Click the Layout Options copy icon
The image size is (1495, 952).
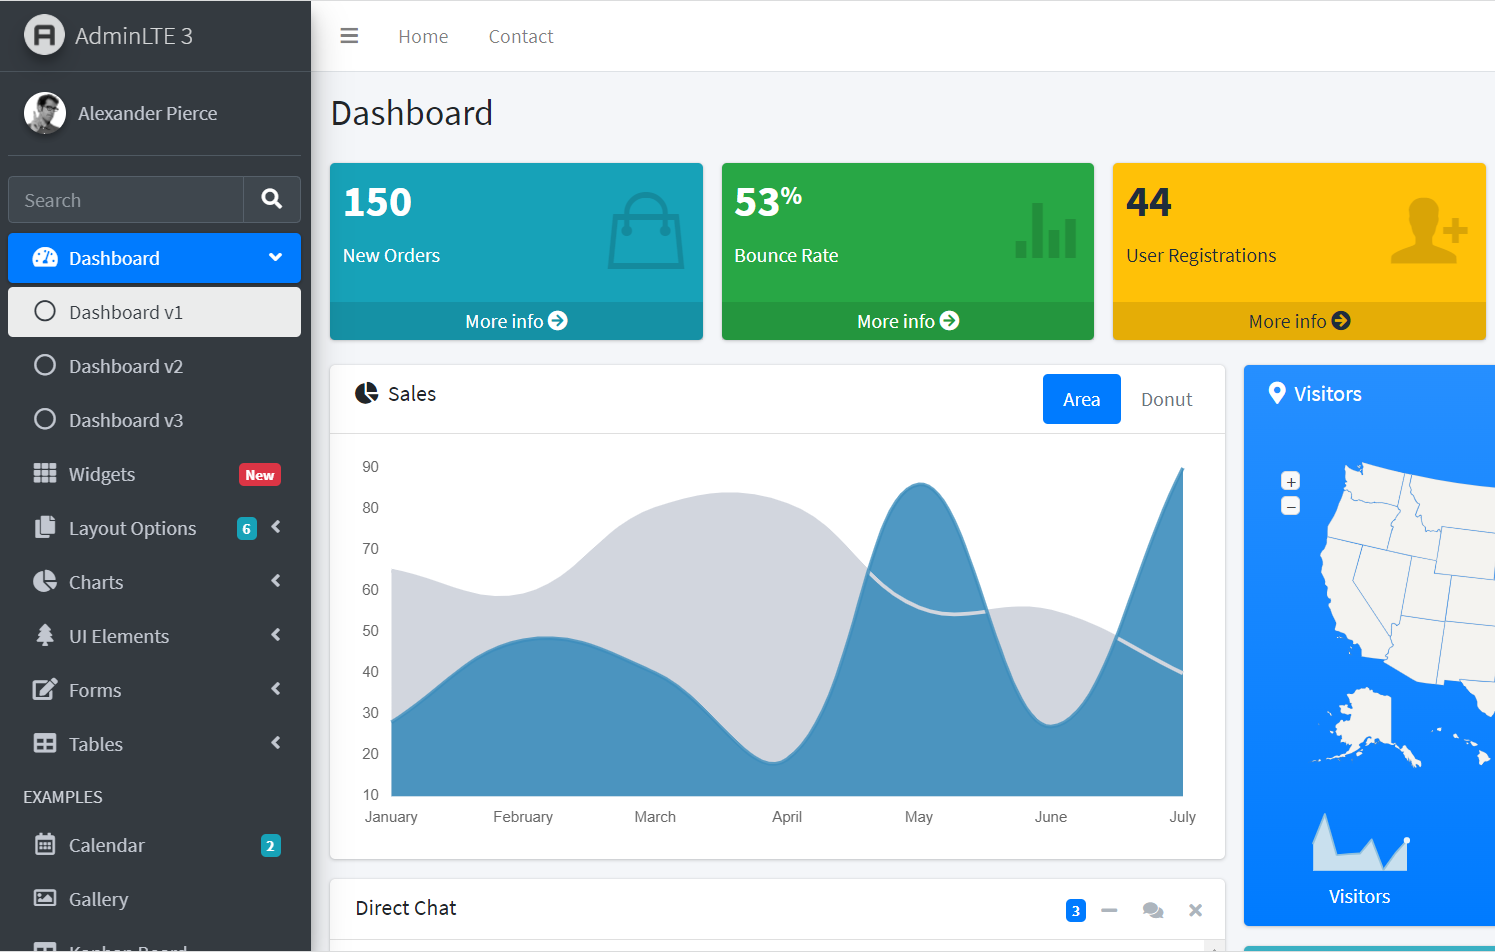click(45, 527)
